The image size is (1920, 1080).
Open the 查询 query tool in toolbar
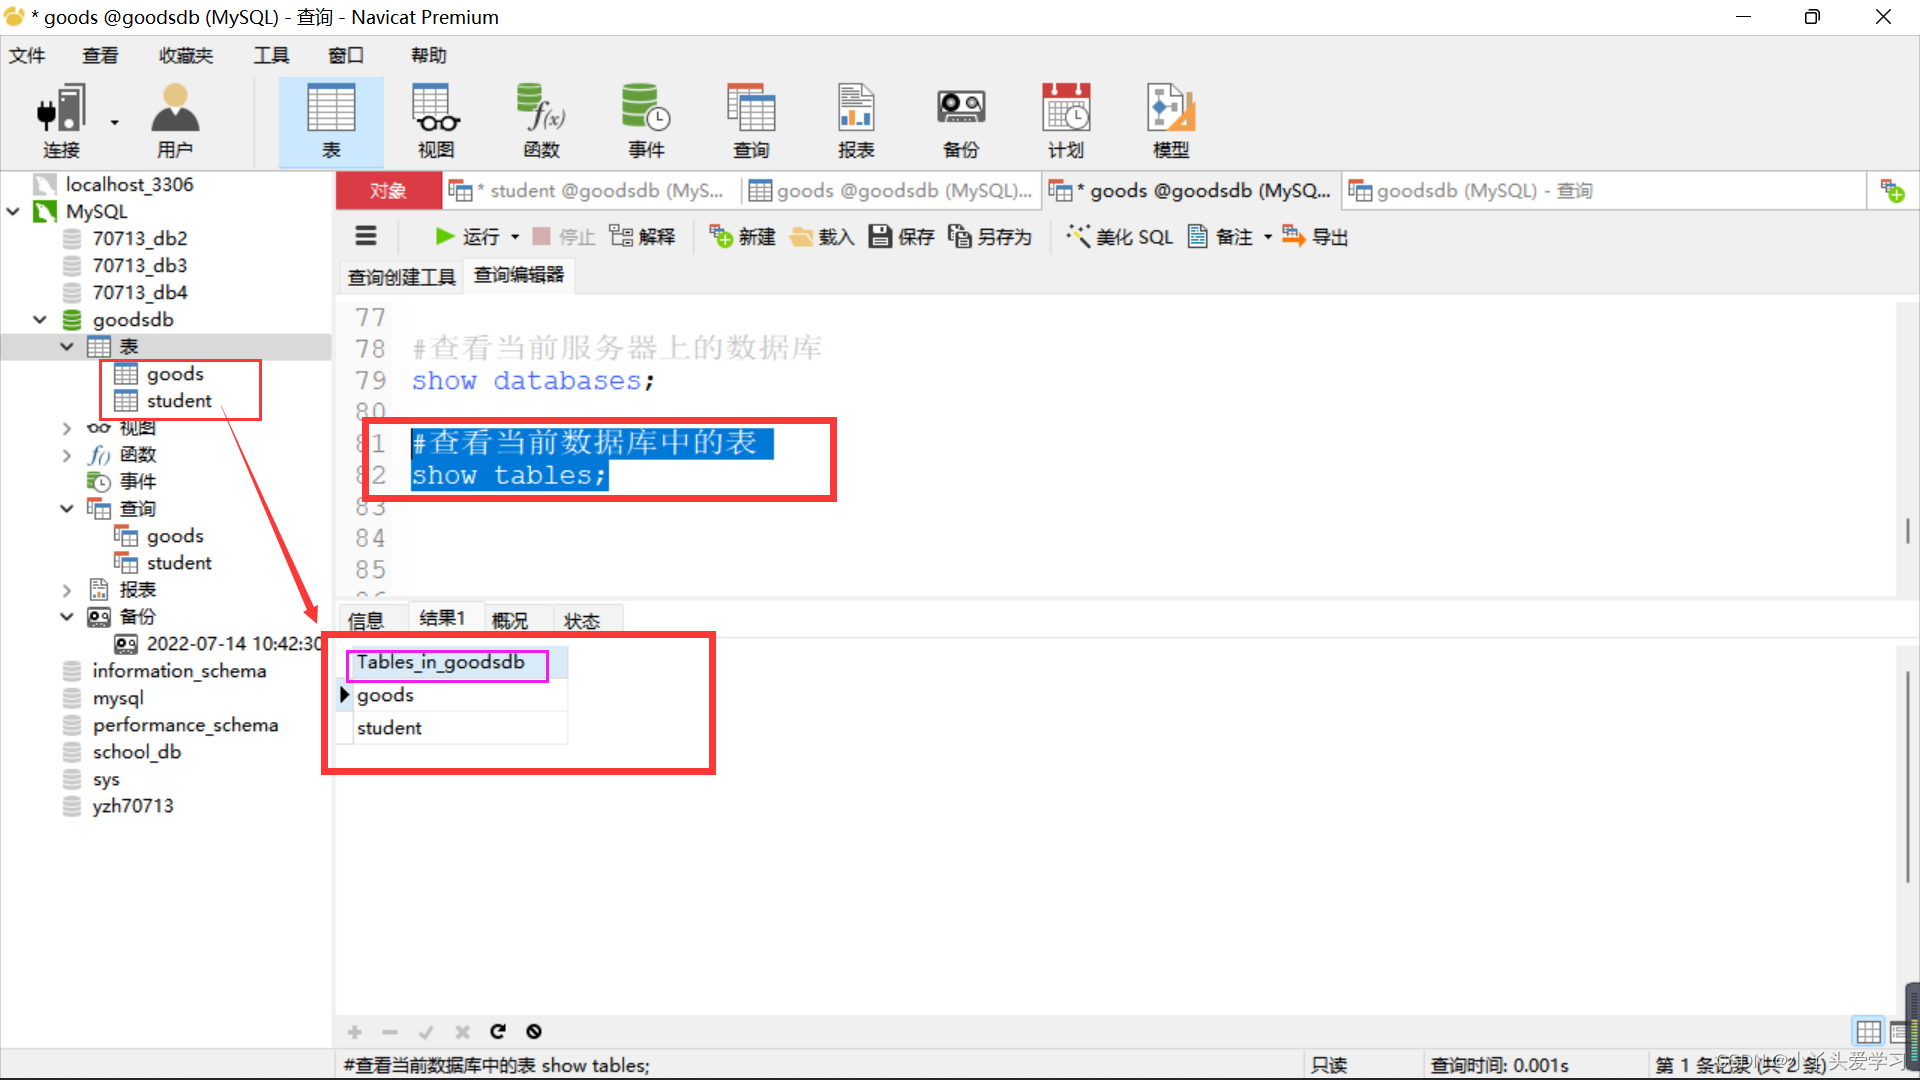pos(751,122)
